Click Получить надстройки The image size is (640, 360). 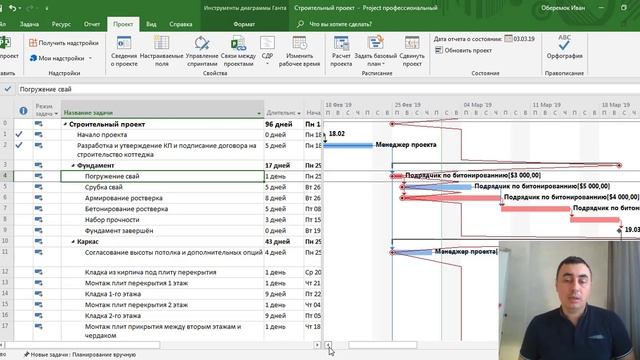(64, 43)
